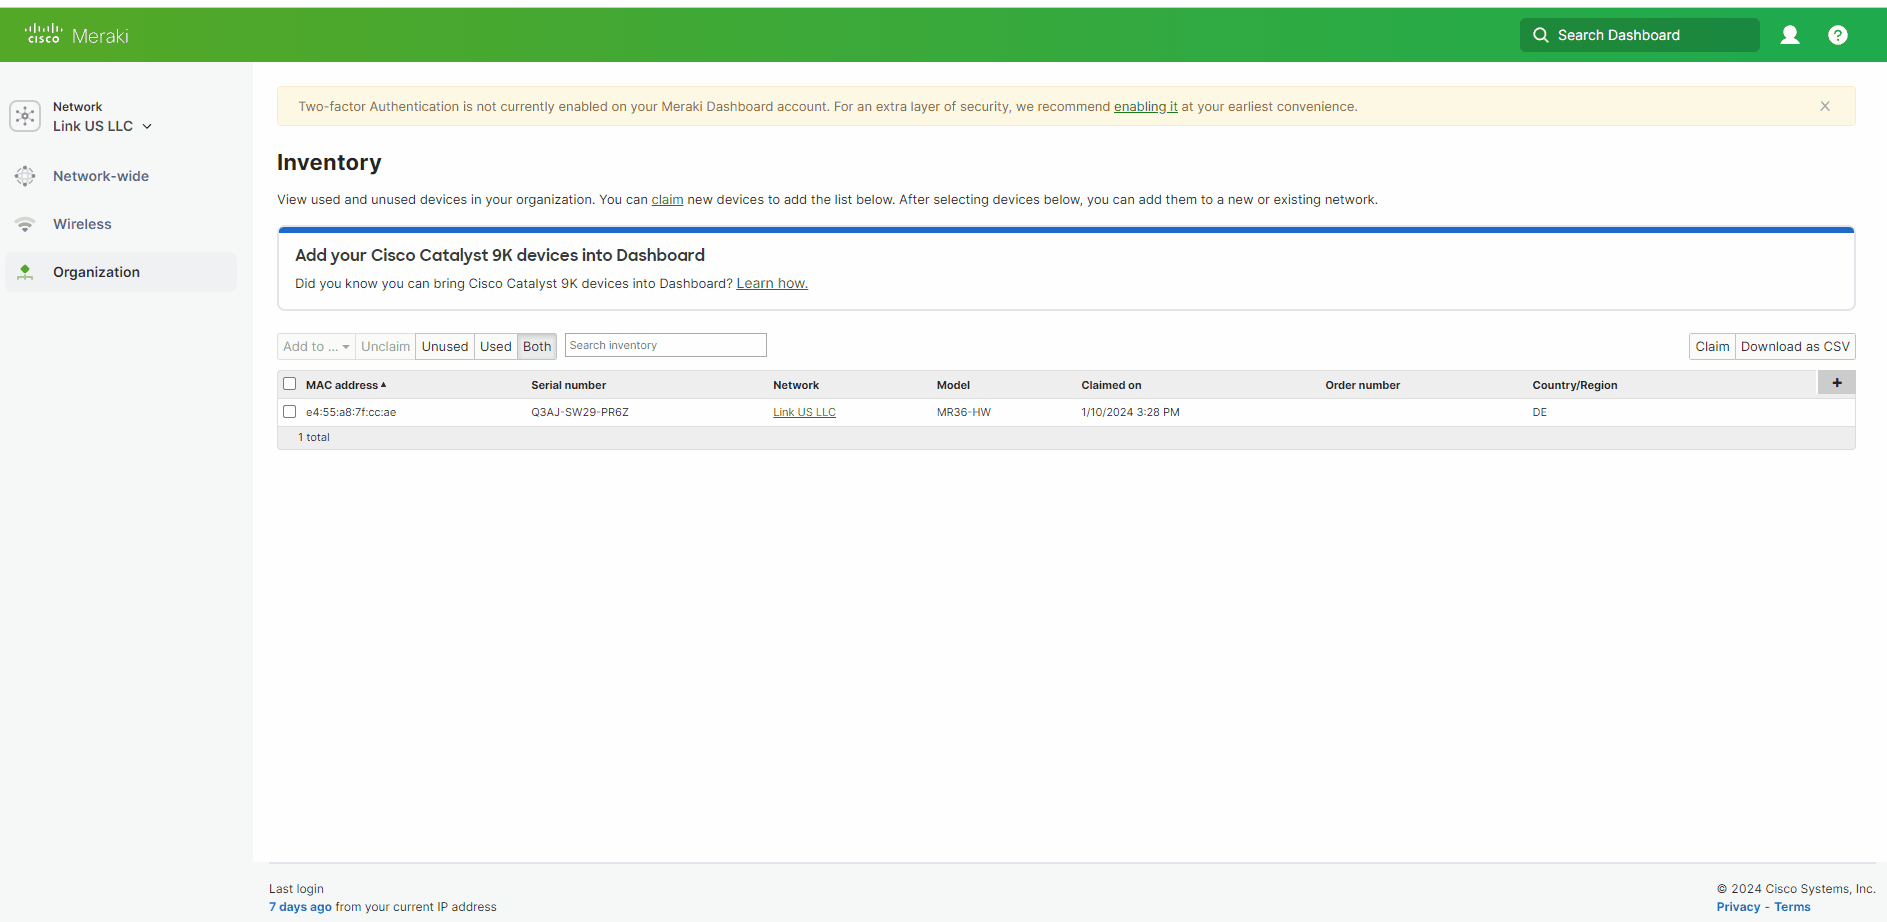Open the Add to... dropdown
The image size is (1887, 922).
point(316,347)
